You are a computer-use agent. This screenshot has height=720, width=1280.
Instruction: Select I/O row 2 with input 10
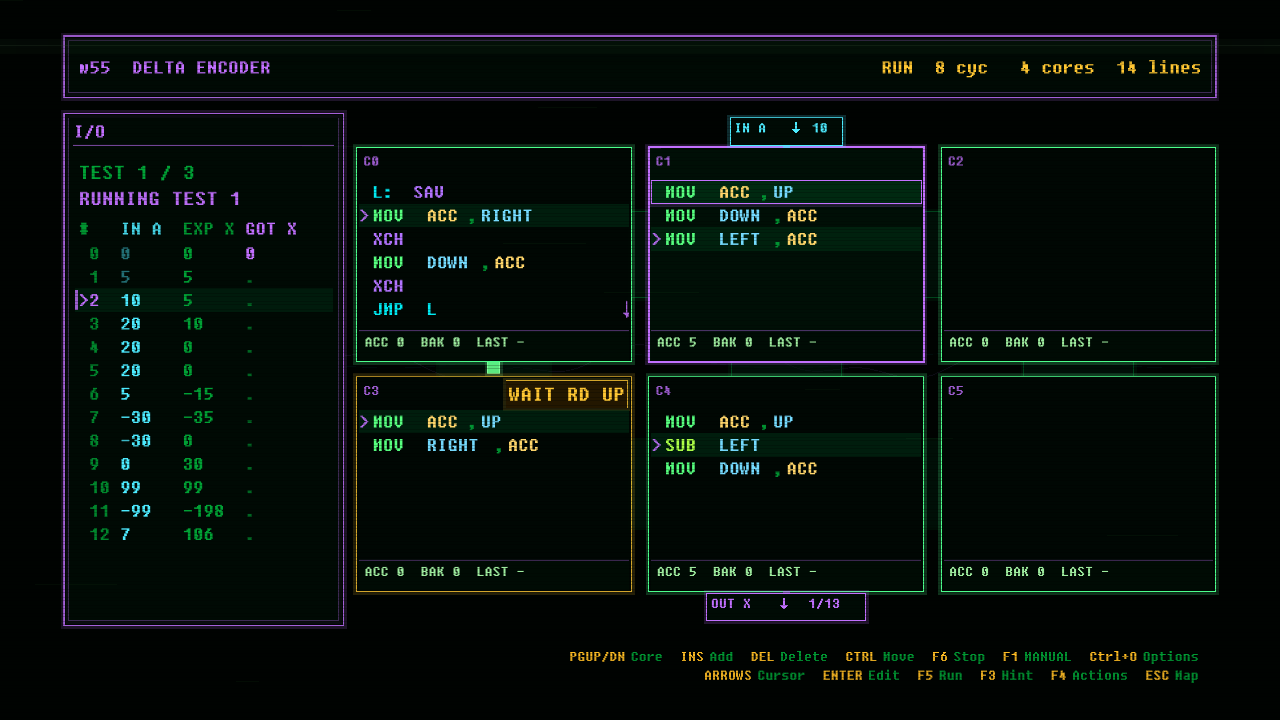(204, 300)
